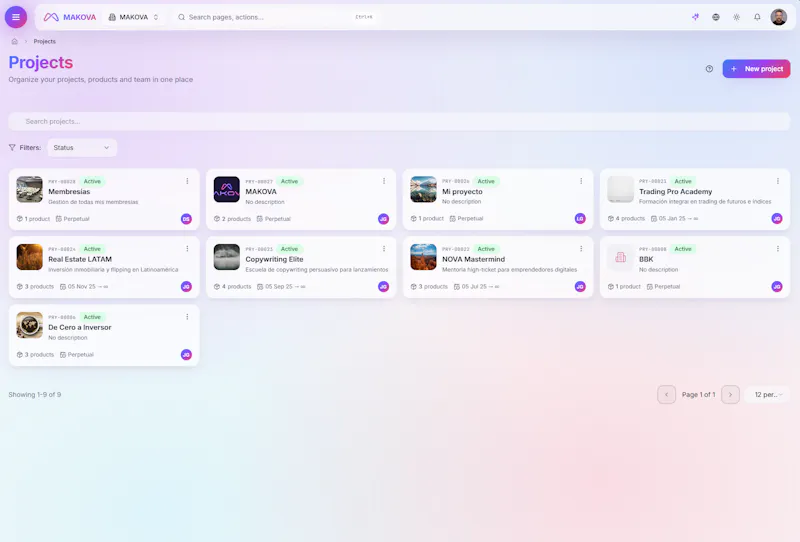Open Copywriting Elite options menu
800x542 pixels.
point(384,249)
